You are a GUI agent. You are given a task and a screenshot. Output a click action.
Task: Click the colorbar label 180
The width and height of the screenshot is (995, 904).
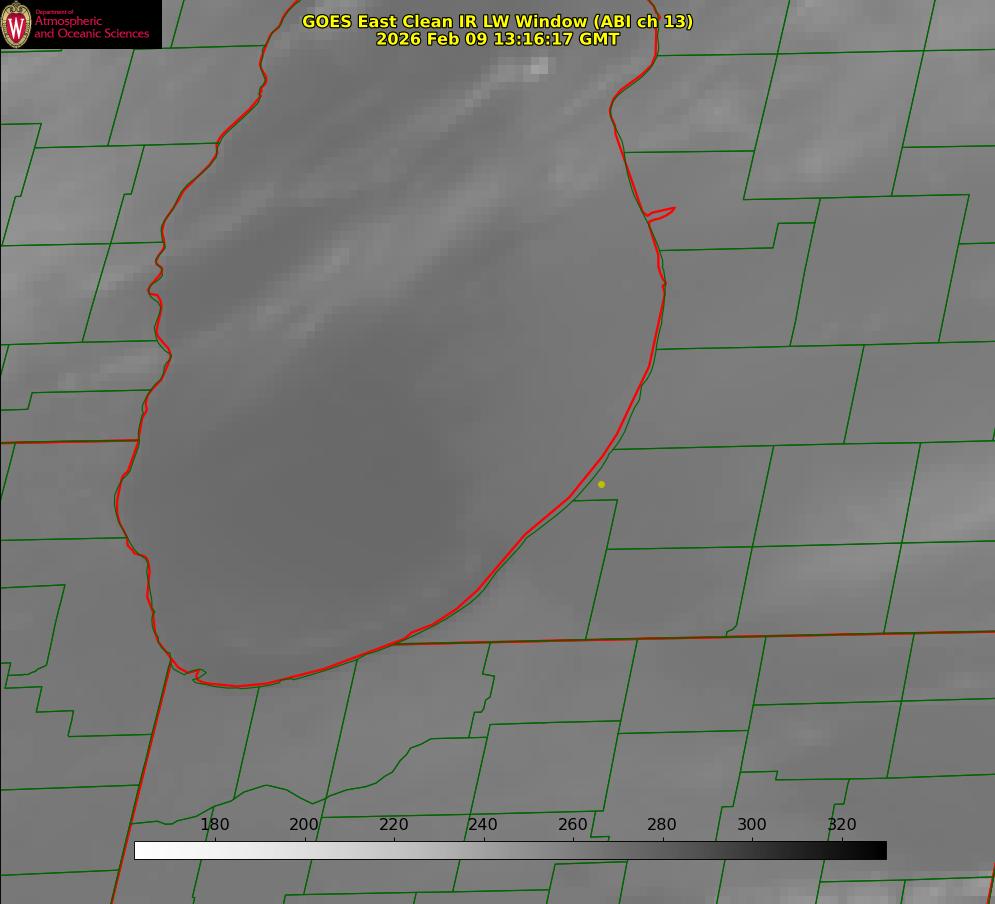point(214,824)
